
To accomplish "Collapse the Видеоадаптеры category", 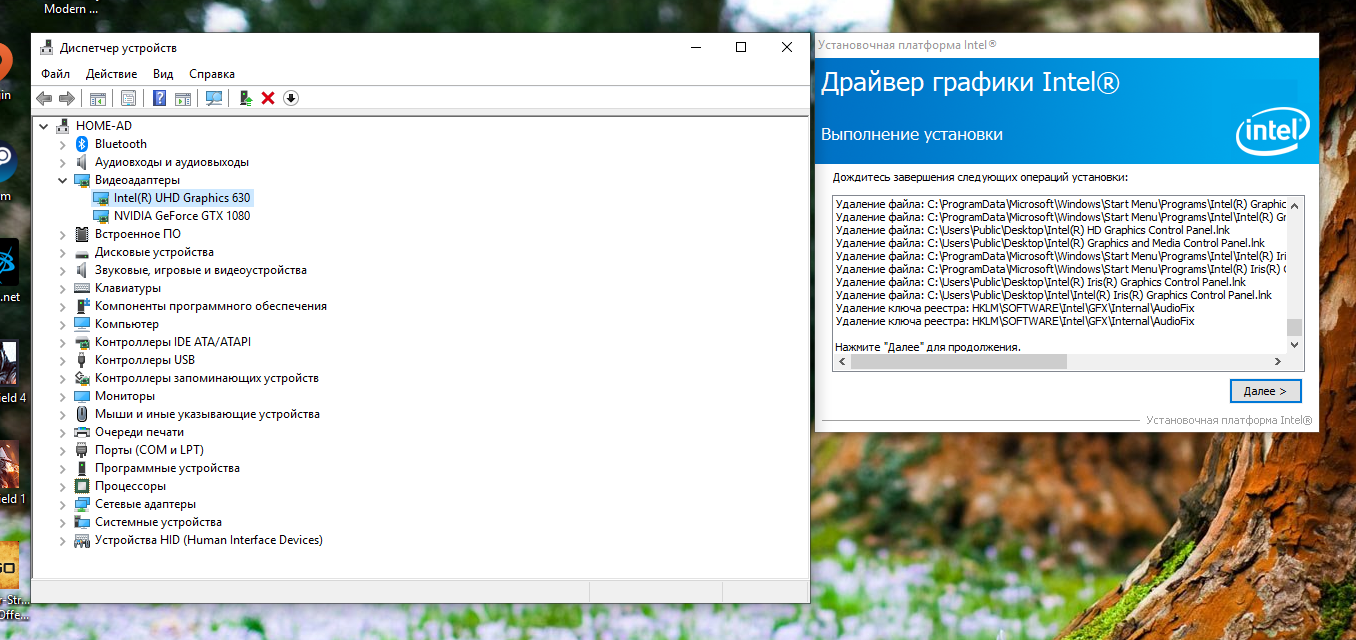I will pos(63,180).
